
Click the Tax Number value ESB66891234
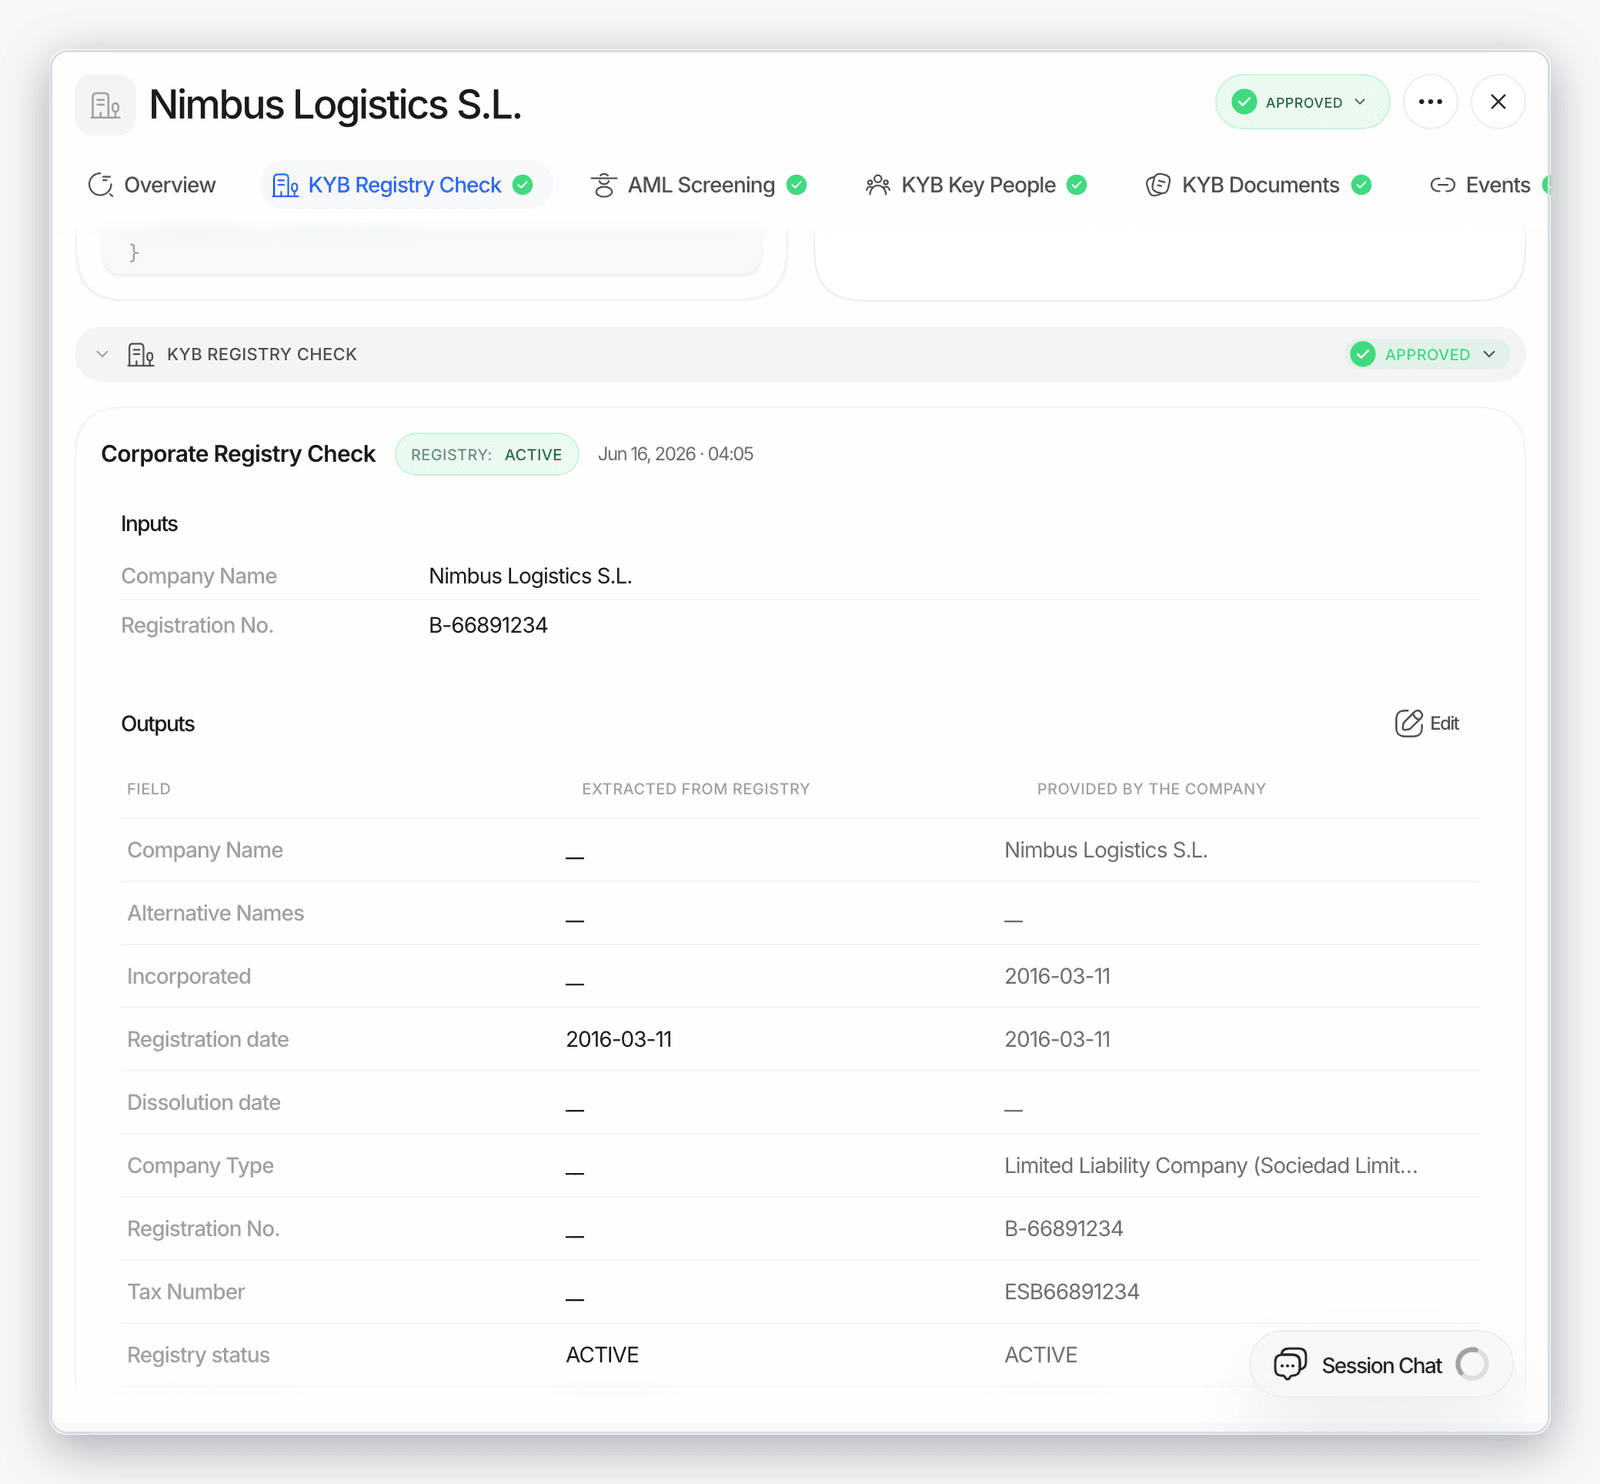click(x=1072, y=1292)
